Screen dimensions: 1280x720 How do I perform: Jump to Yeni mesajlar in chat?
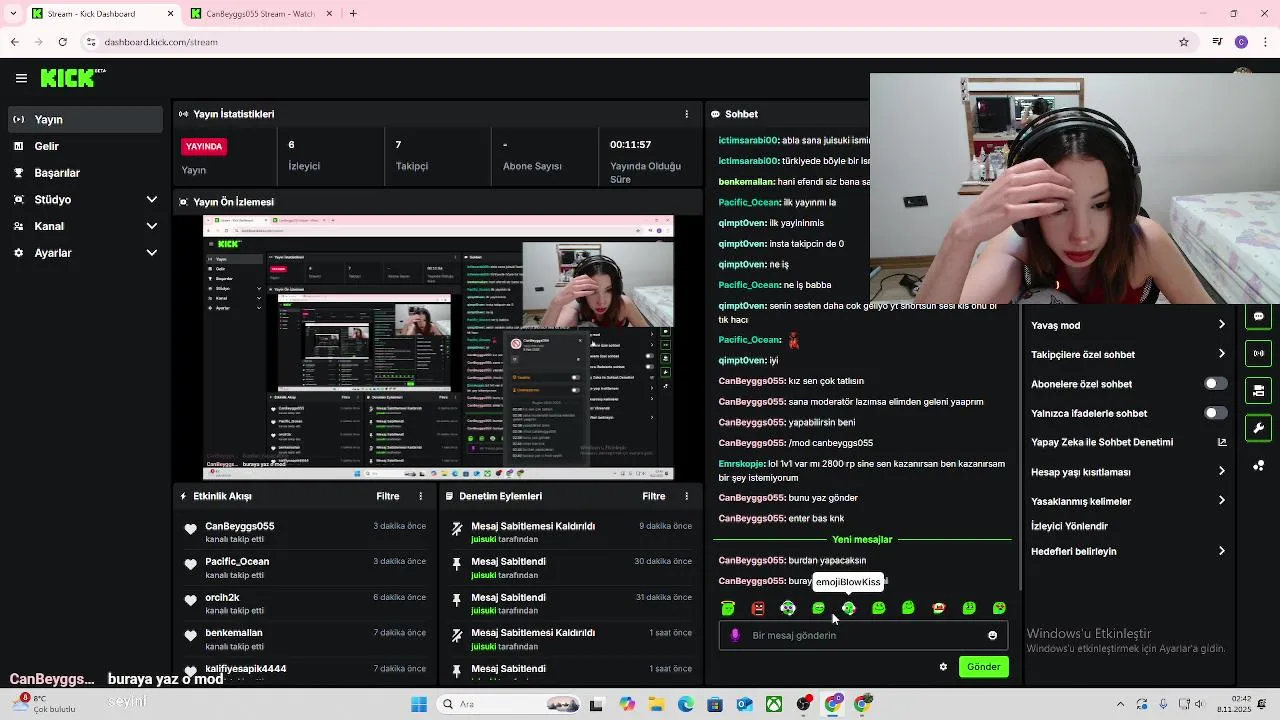tap(862, 540)
